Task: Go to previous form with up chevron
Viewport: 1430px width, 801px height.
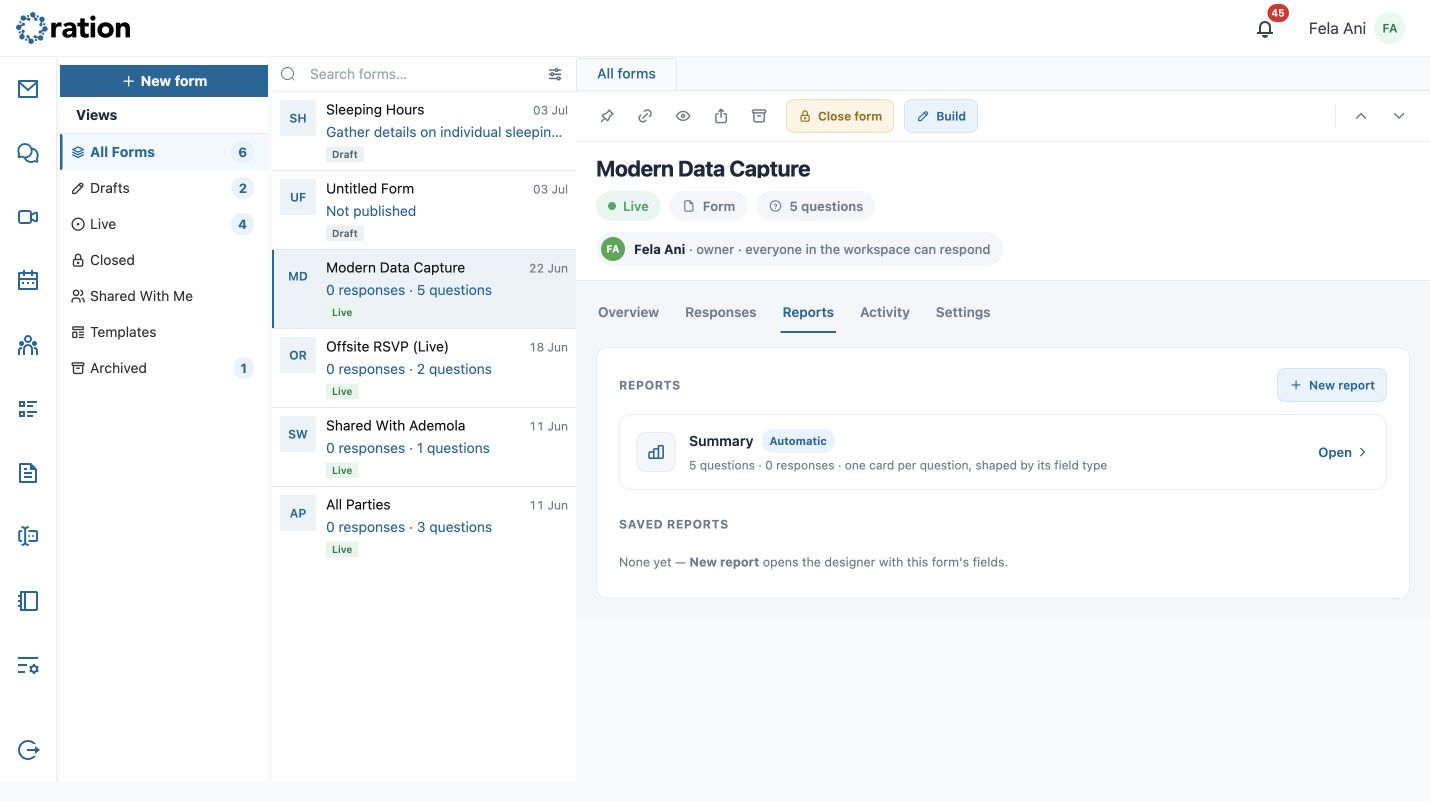Action: point(1361,116)
